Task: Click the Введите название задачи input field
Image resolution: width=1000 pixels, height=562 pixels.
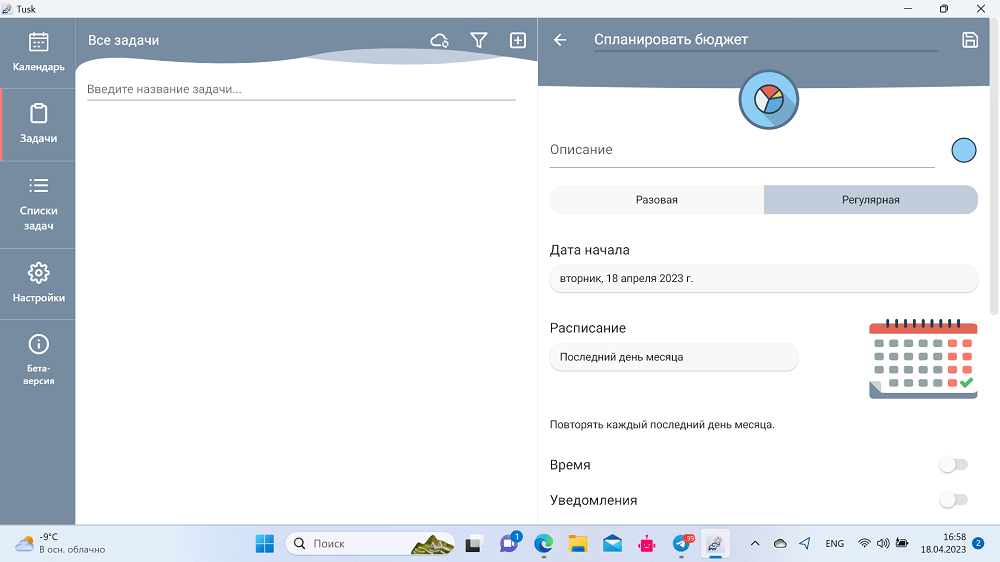Action: [x=300, y=89]
